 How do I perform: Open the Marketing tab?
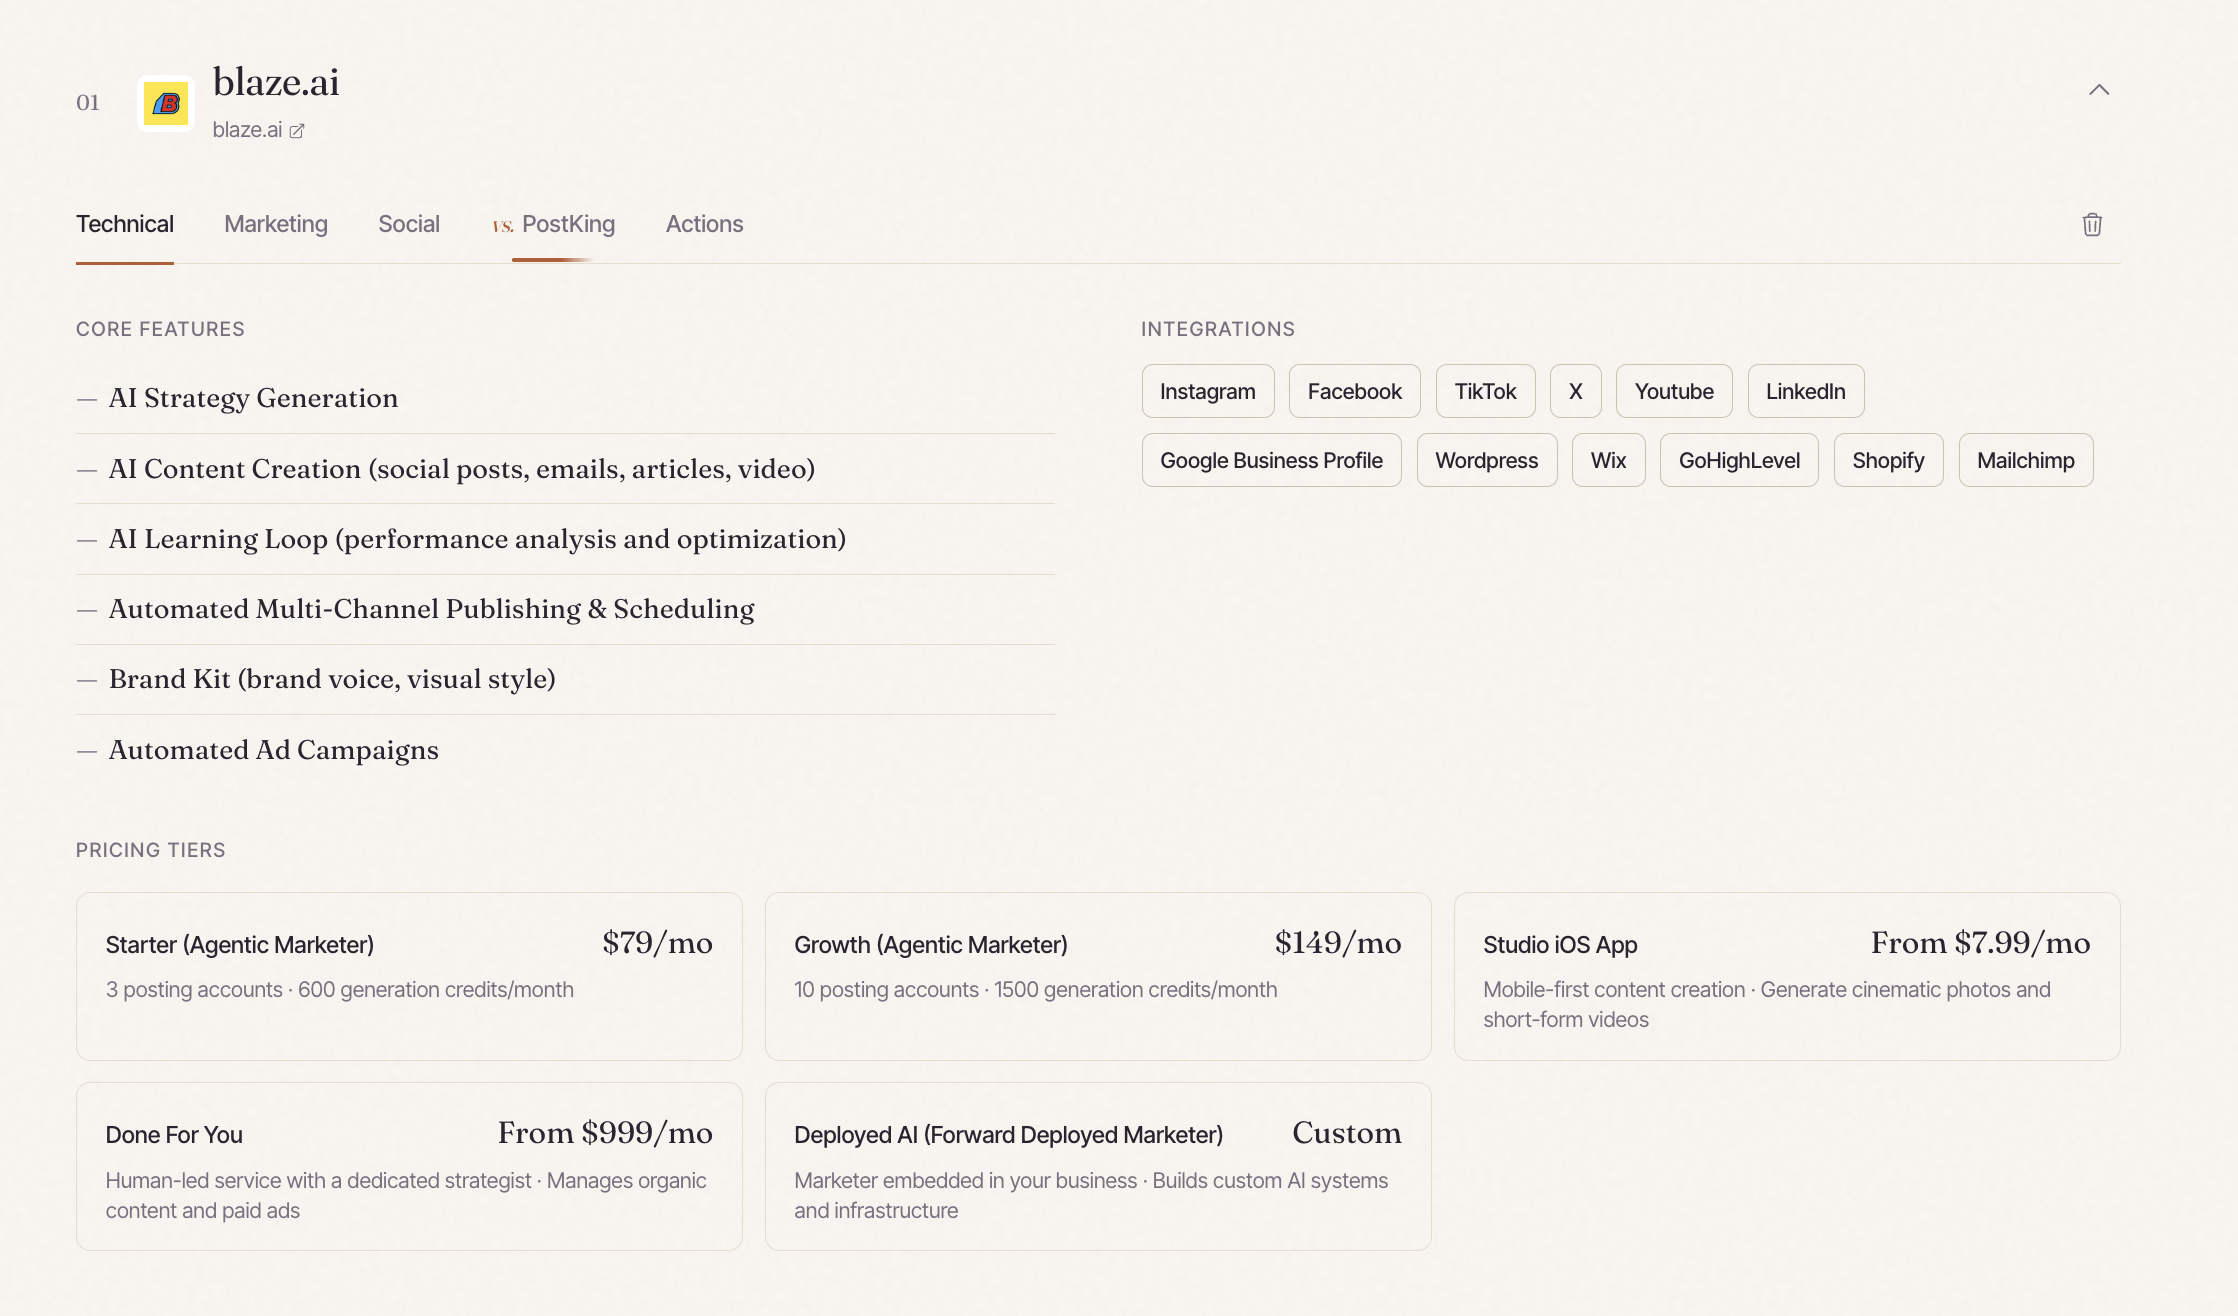(x=276, y=224)
